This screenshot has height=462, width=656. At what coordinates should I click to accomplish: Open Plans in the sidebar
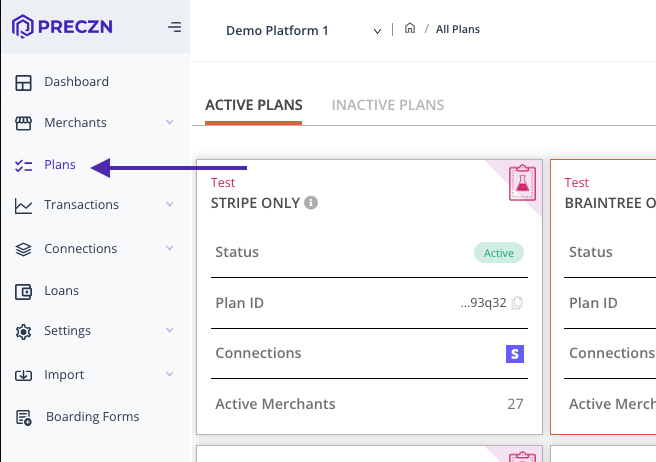point(59,165)
